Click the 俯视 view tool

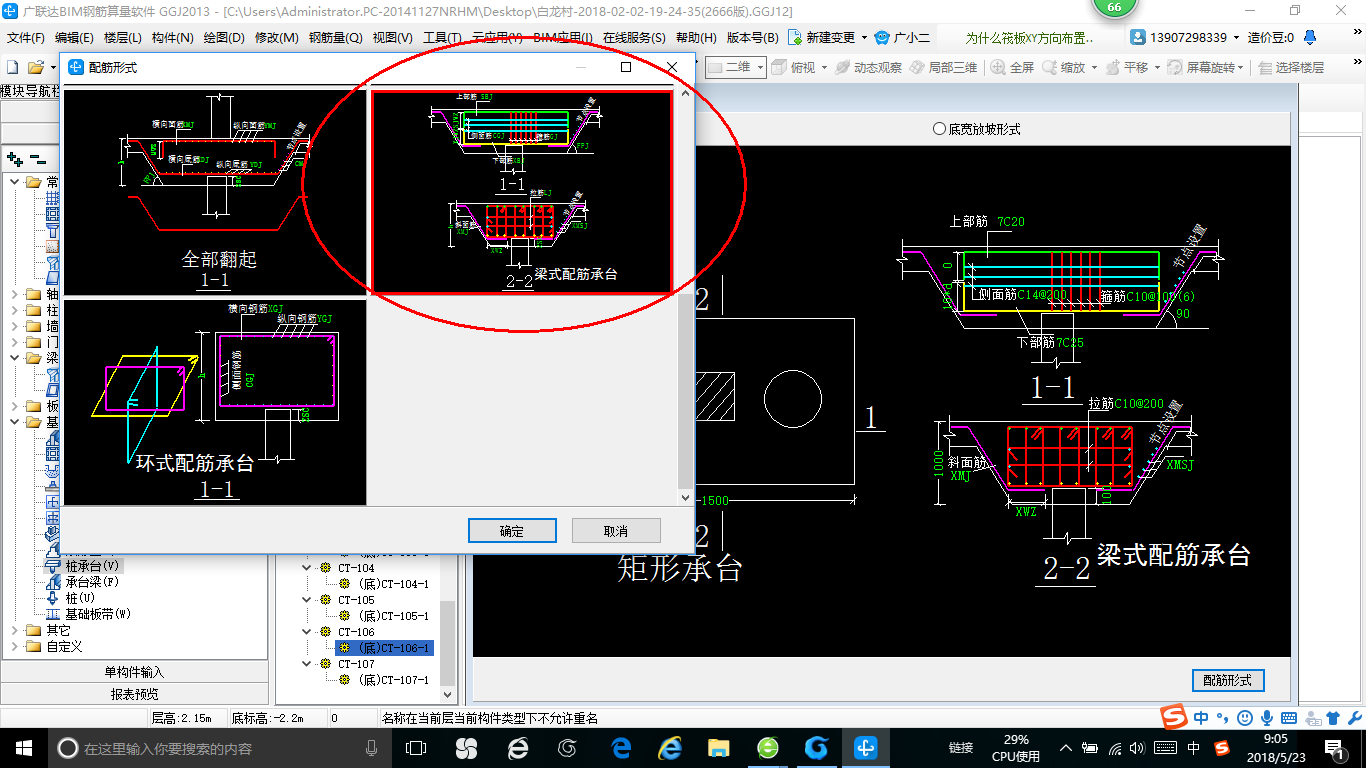coord(795,67)
